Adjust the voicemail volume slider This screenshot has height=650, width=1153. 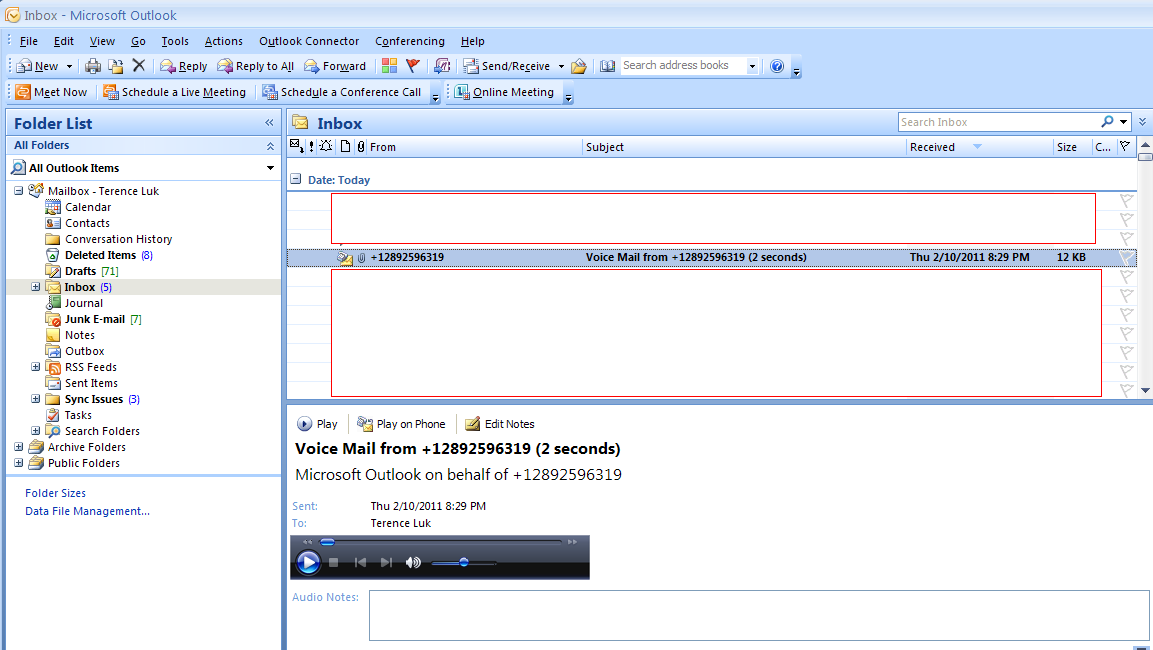(x=463, y=562)
